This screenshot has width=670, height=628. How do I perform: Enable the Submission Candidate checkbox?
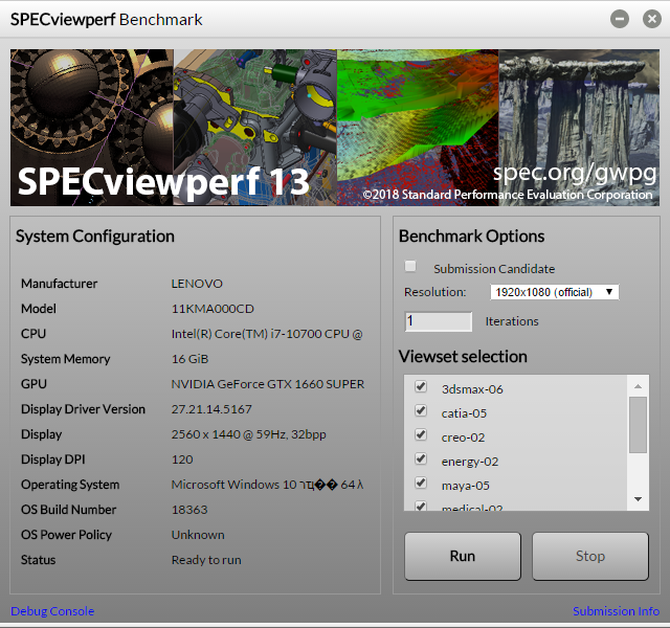[x=410, y=267]
